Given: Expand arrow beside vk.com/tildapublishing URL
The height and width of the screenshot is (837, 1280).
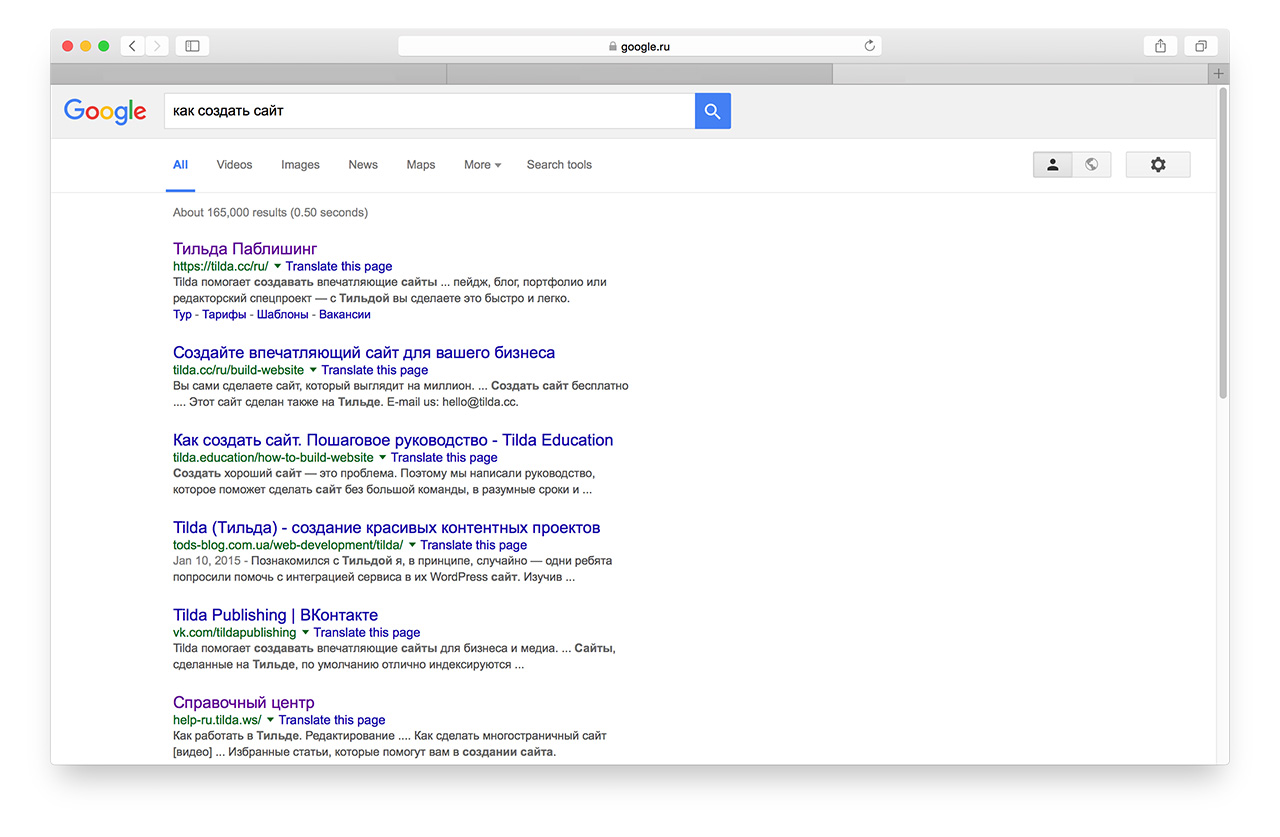Looking at the screenshot, I should coord(305,633).
